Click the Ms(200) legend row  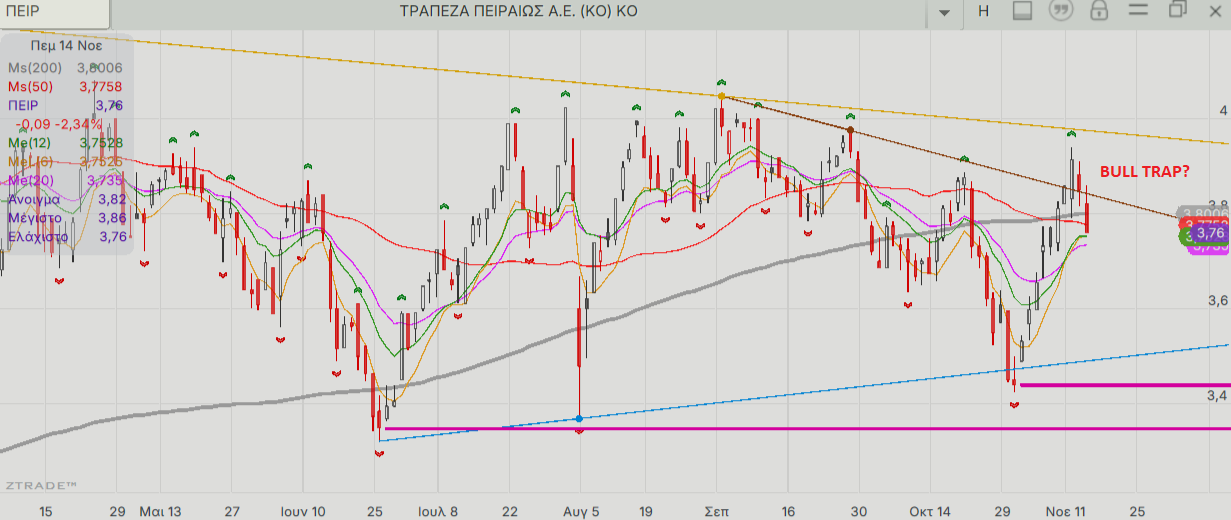(x=66, y=67)
